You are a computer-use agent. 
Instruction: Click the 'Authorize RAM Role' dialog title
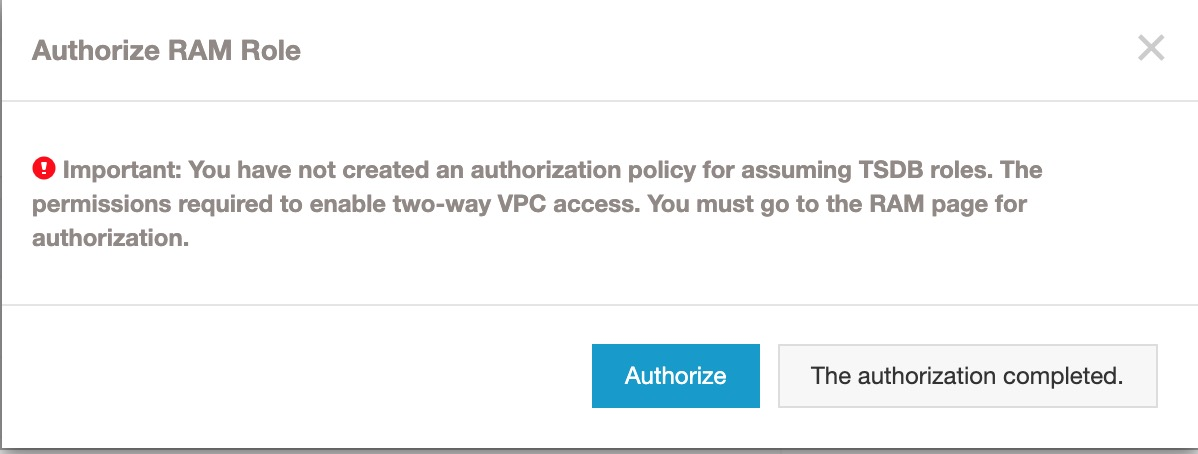[166, 50]
